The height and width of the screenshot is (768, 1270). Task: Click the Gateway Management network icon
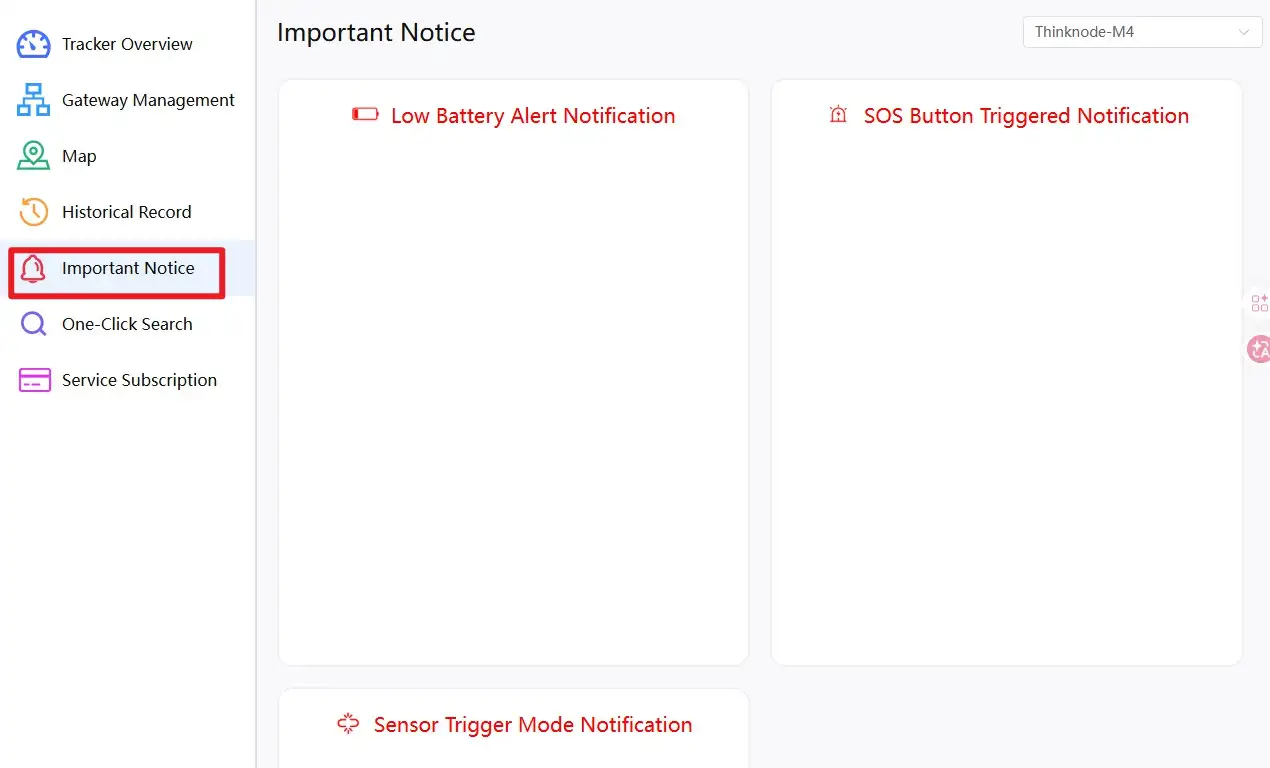click(34, 100)
